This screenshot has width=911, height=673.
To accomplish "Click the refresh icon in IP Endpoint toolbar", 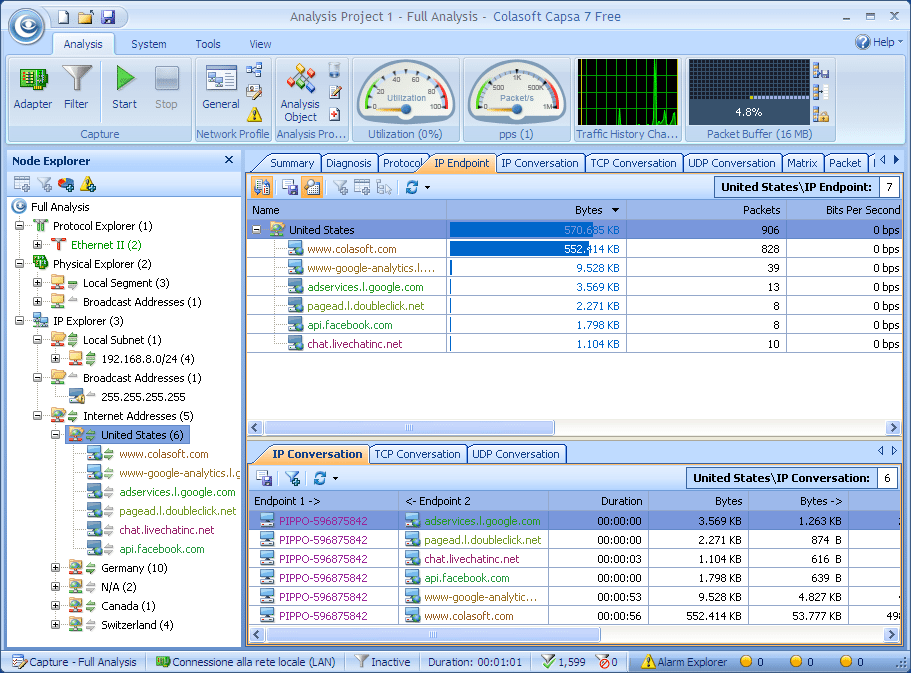I will pos(411,187).
